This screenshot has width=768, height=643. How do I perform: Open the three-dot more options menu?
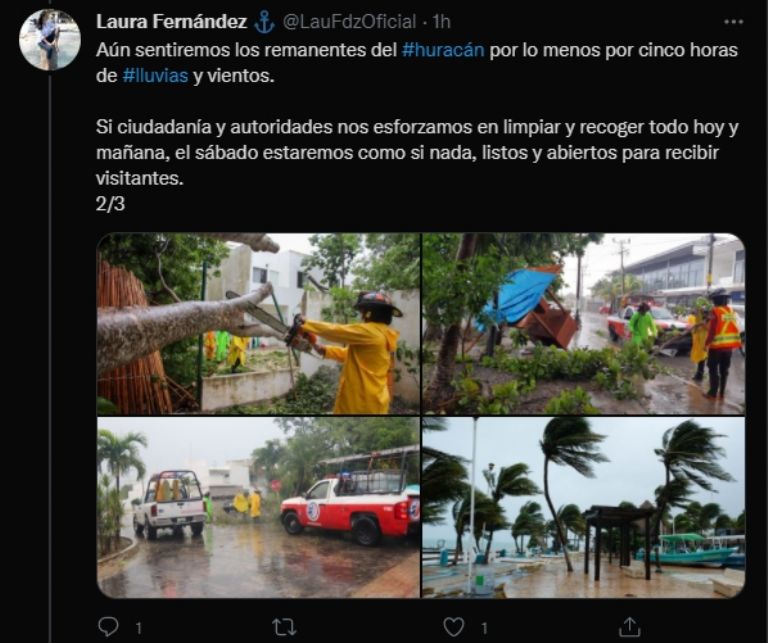click(733, 22)
